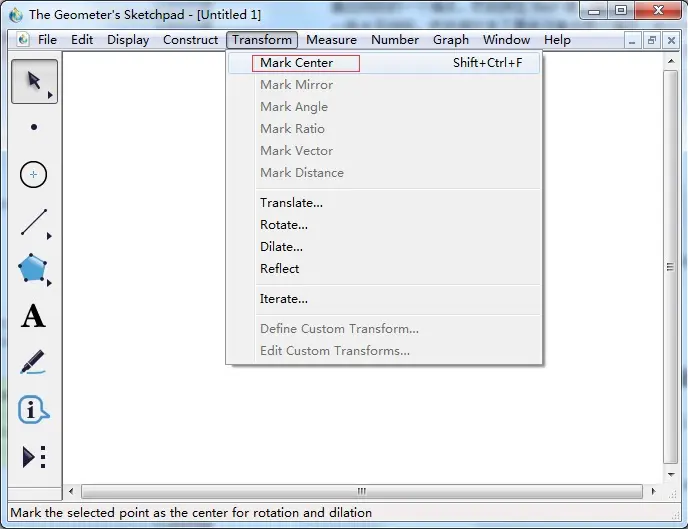Open the Construct menu
Screen dimensions: 688x529
(x=190, y=40)
